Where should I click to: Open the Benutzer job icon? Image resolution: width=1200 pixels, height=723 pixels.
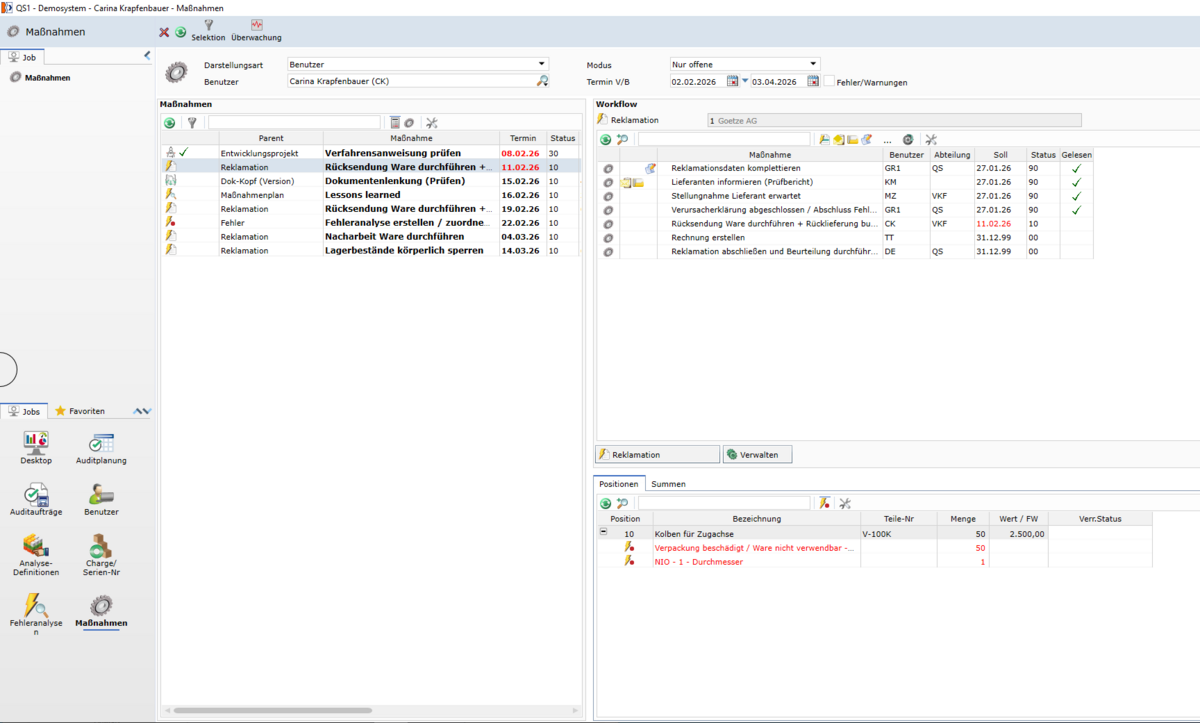[101, 499]
